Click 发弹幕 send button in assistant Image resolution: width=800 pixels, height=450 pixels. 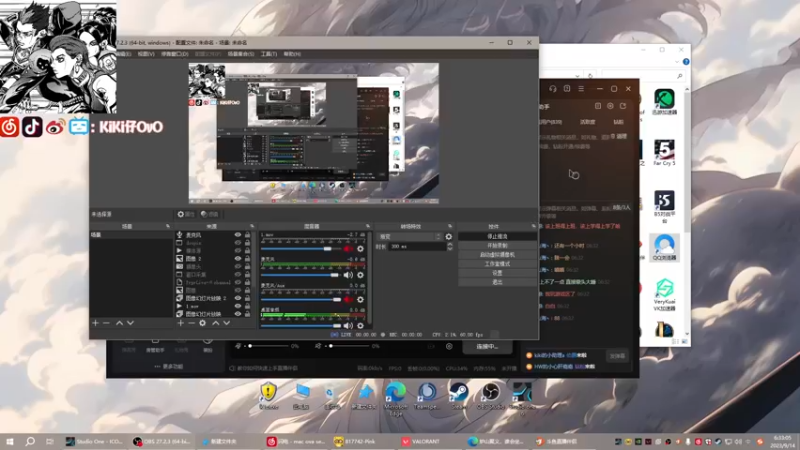[617, 356]
